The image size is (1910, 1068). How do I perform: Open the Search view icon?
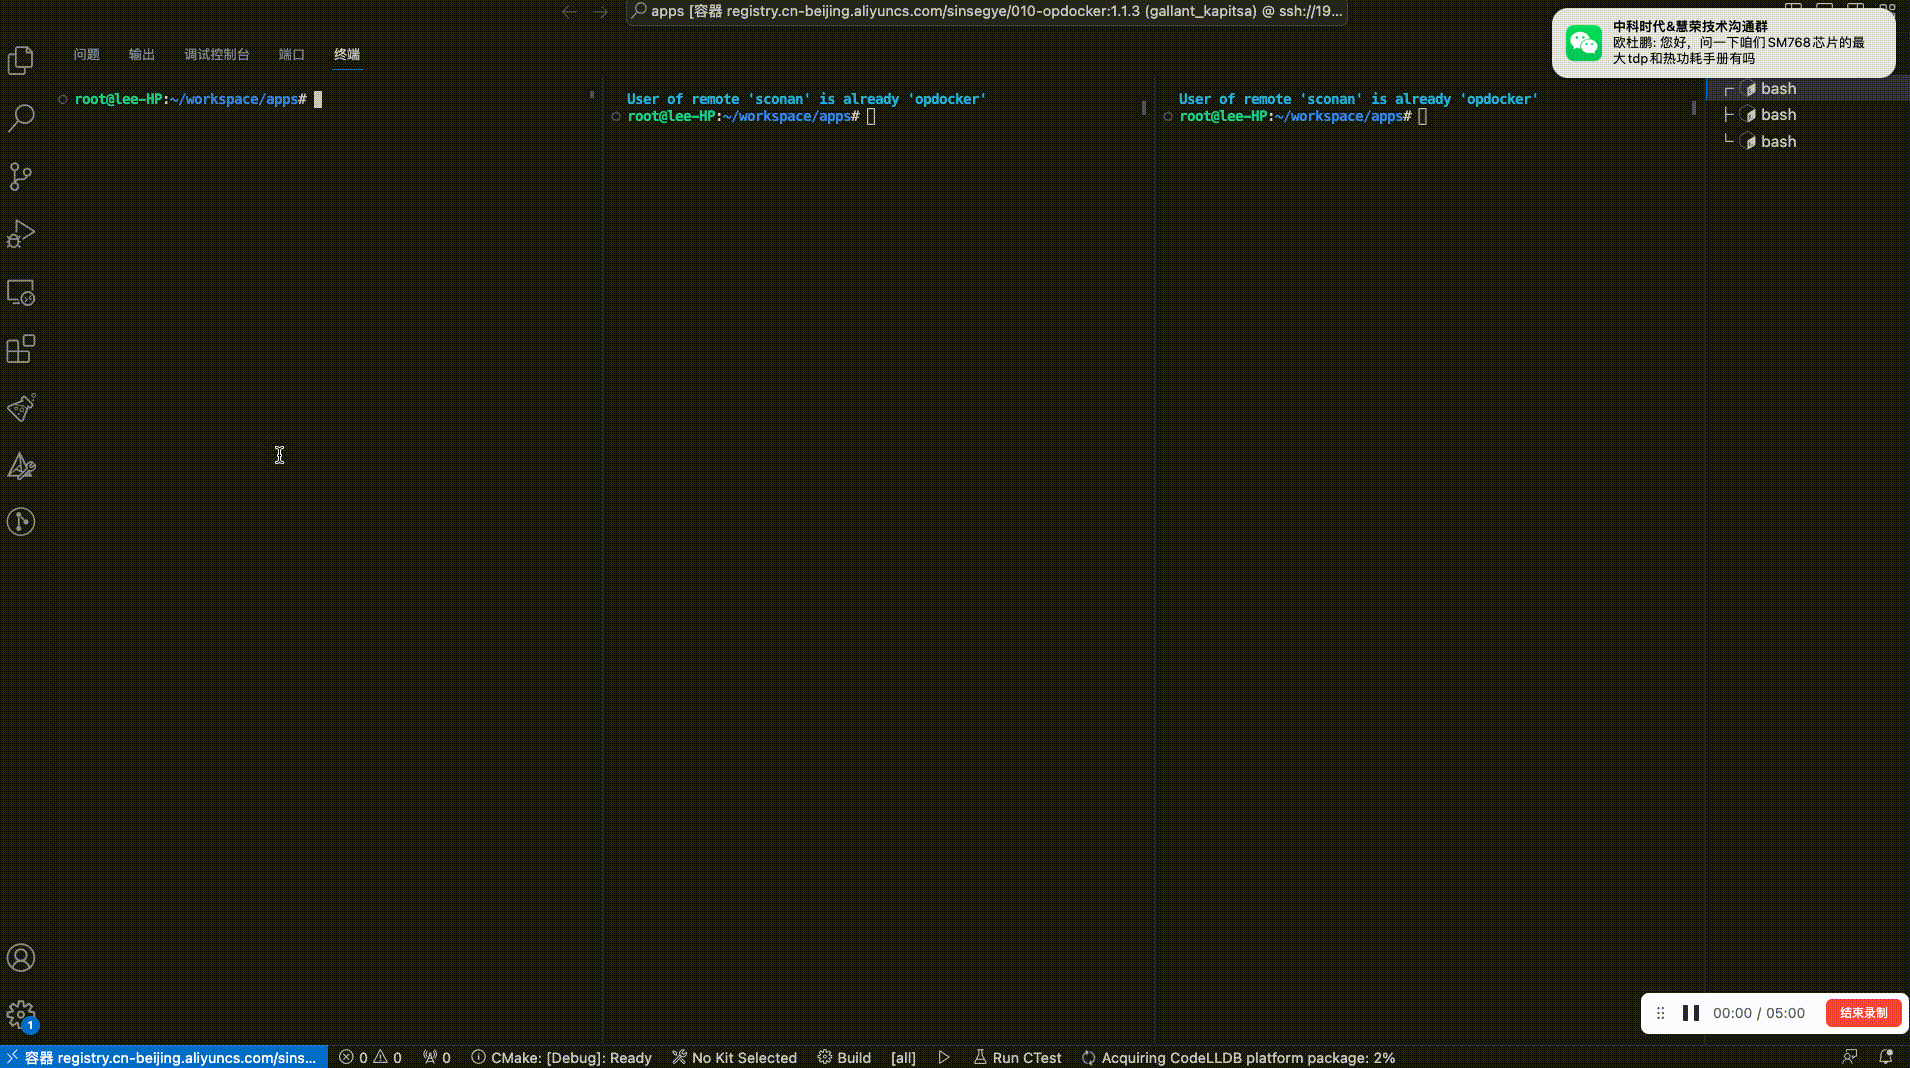pos(21,118)
